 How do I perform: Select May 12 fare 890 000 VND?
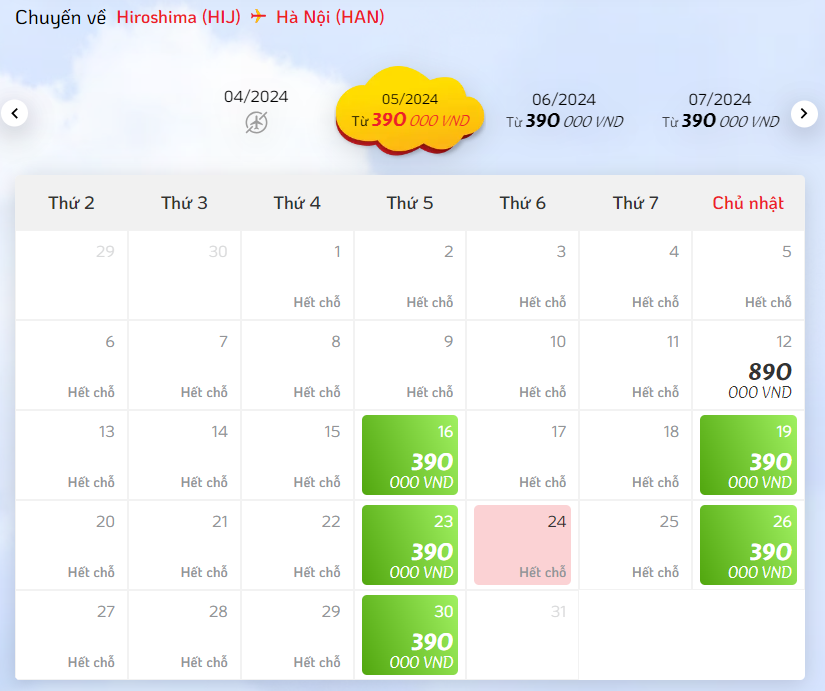[x=748, y=365]
